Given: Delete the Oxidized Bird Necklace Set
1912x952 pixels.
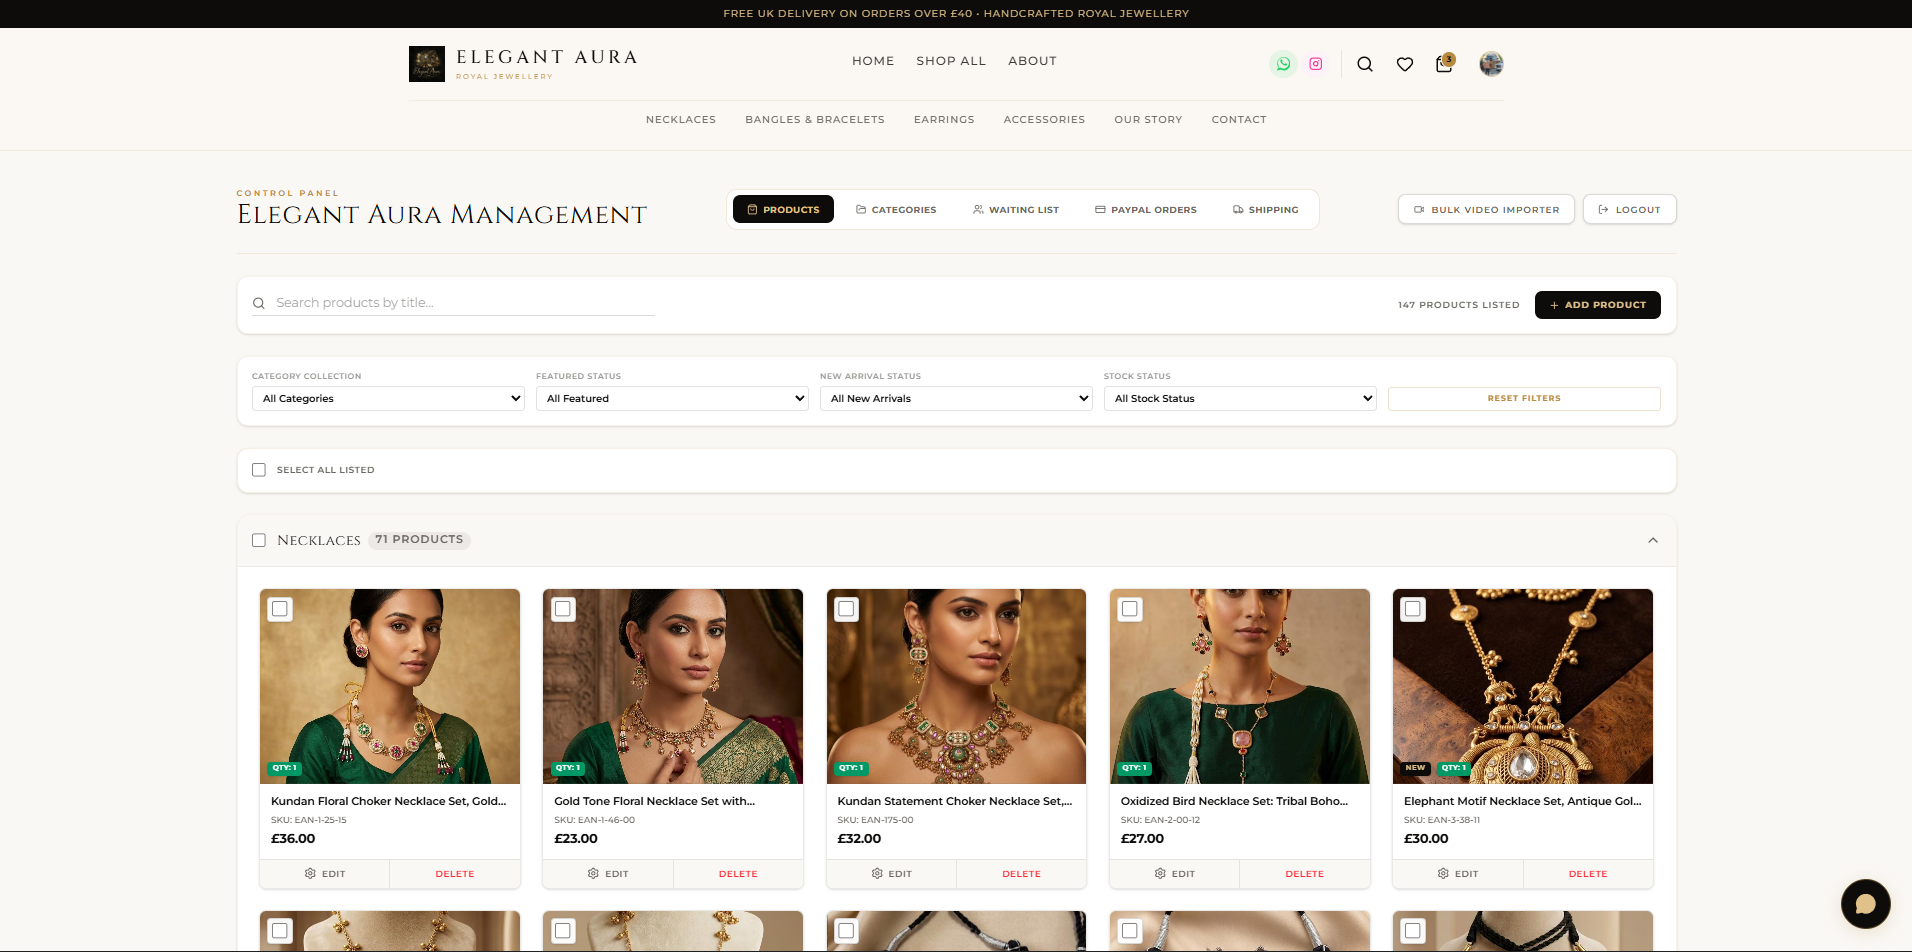Looking at the screenshot, I should pos(1305,874).
